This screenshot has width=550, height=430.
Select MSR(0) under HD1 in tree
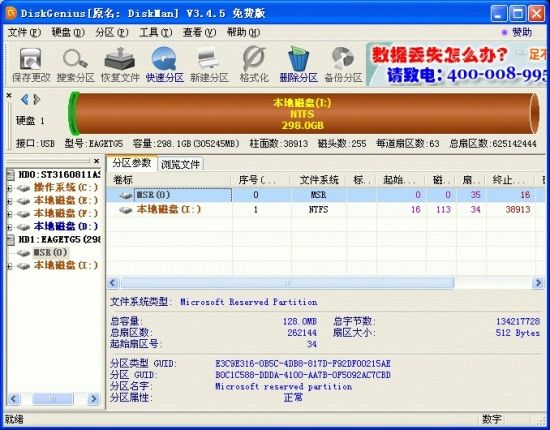(50, 253)
